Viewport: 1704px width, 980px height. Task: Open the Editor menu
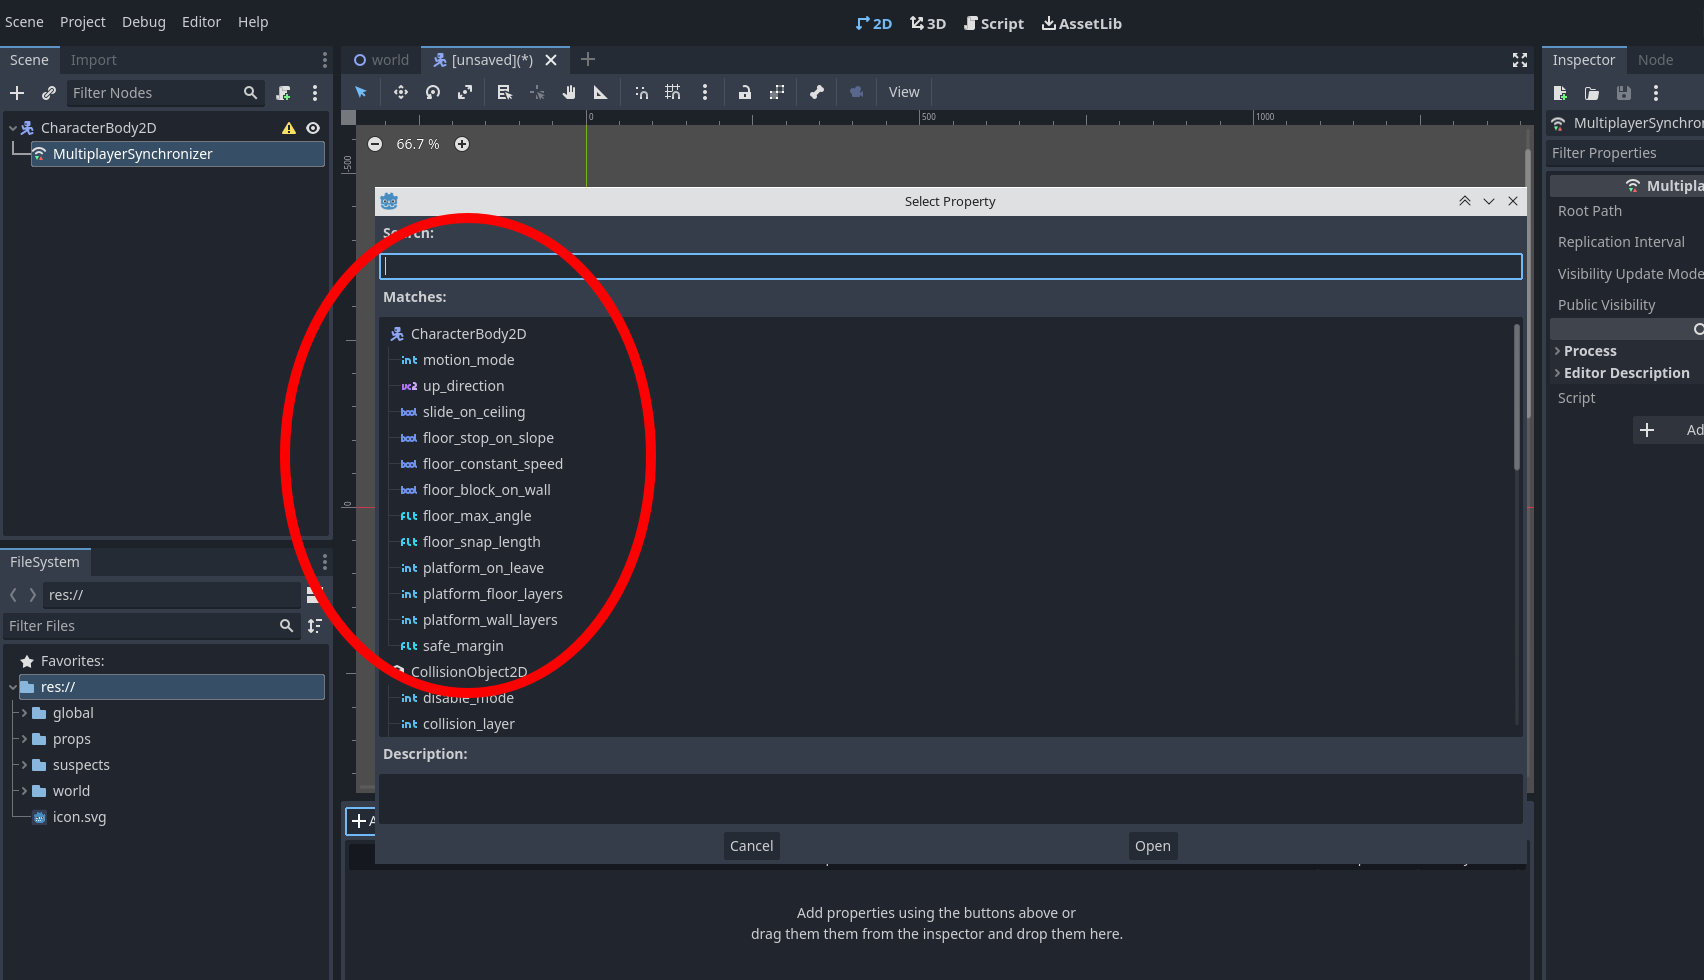coord(201,22)
